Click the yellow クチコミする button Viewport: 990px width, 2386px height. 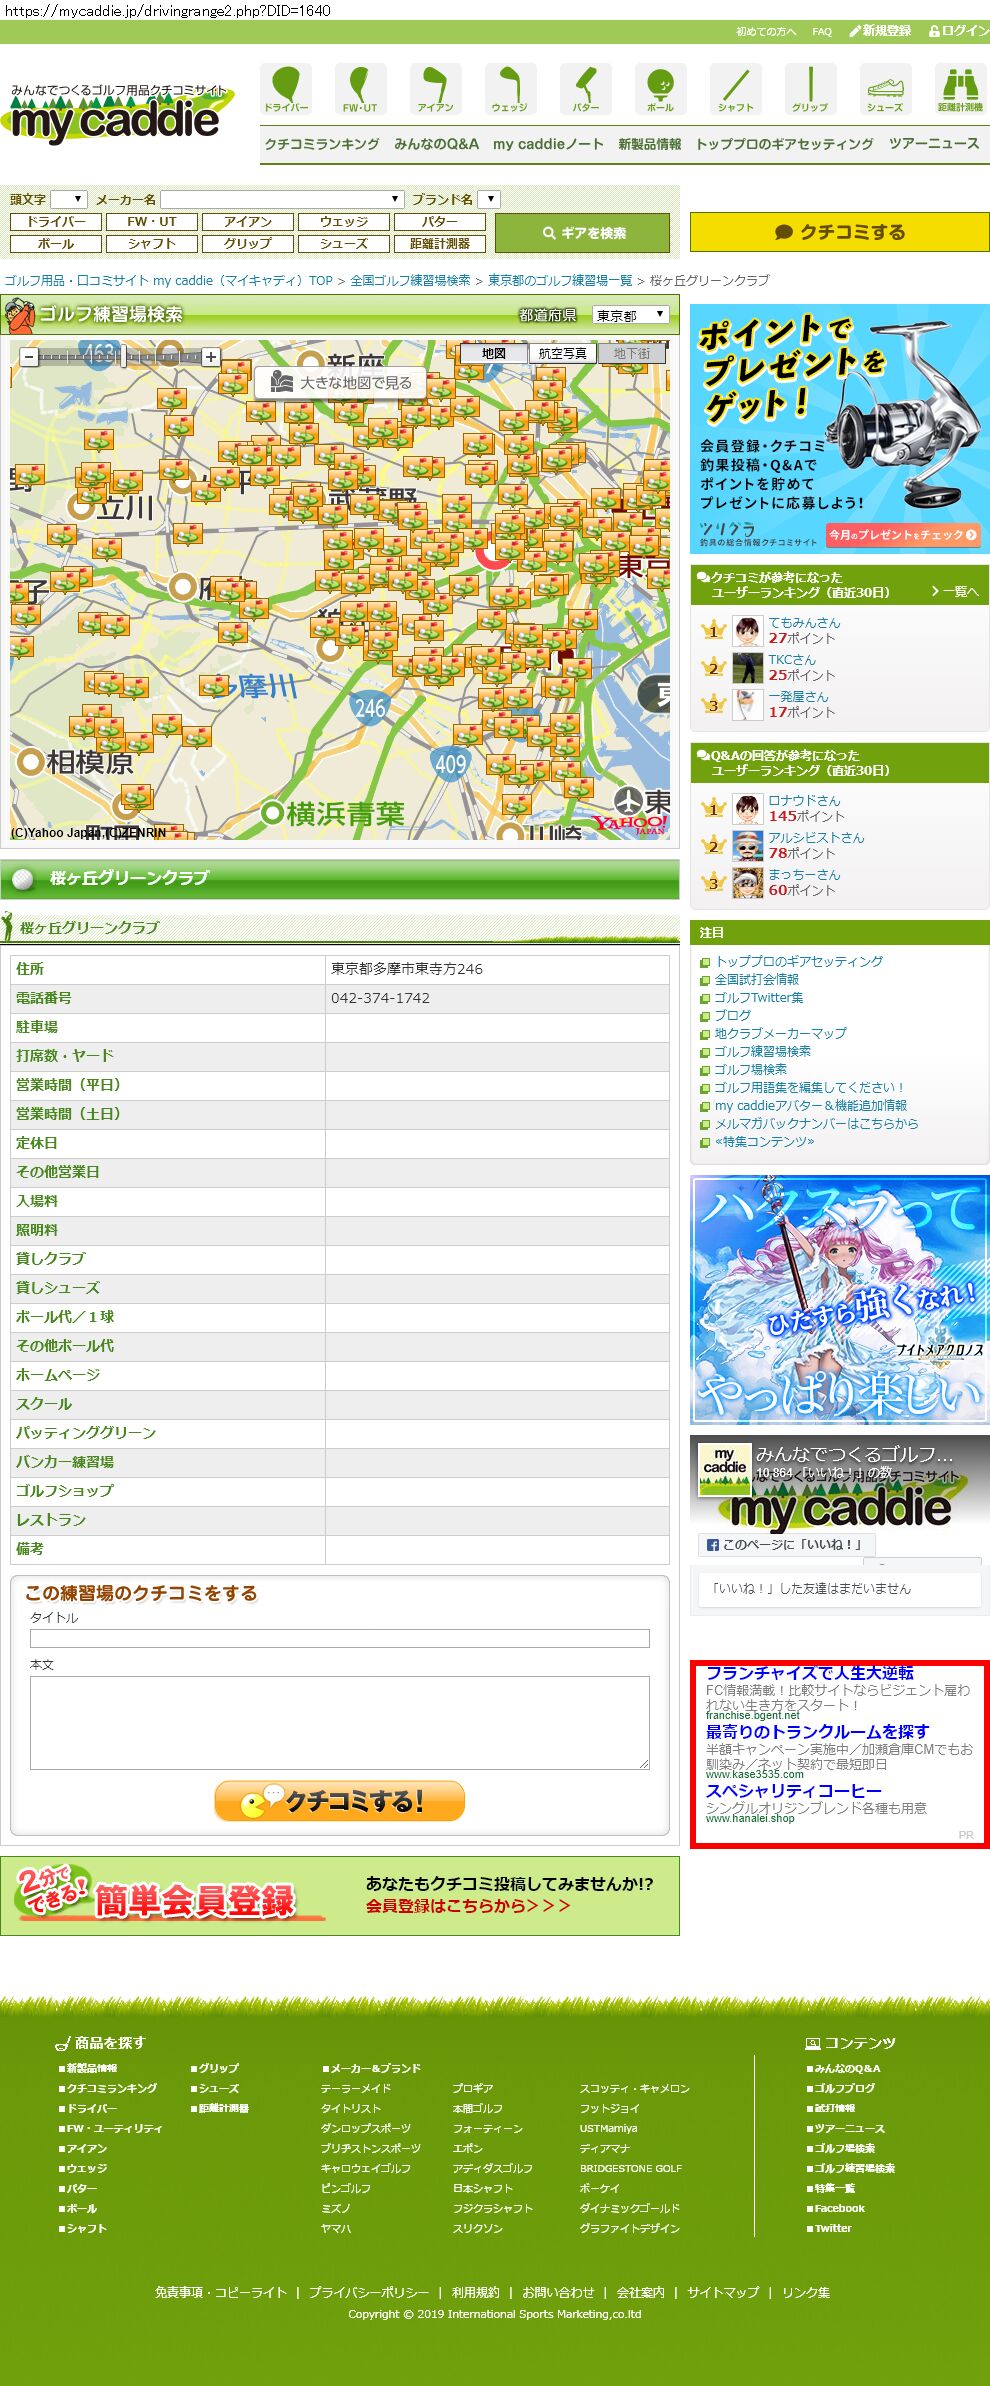[839, 232]
